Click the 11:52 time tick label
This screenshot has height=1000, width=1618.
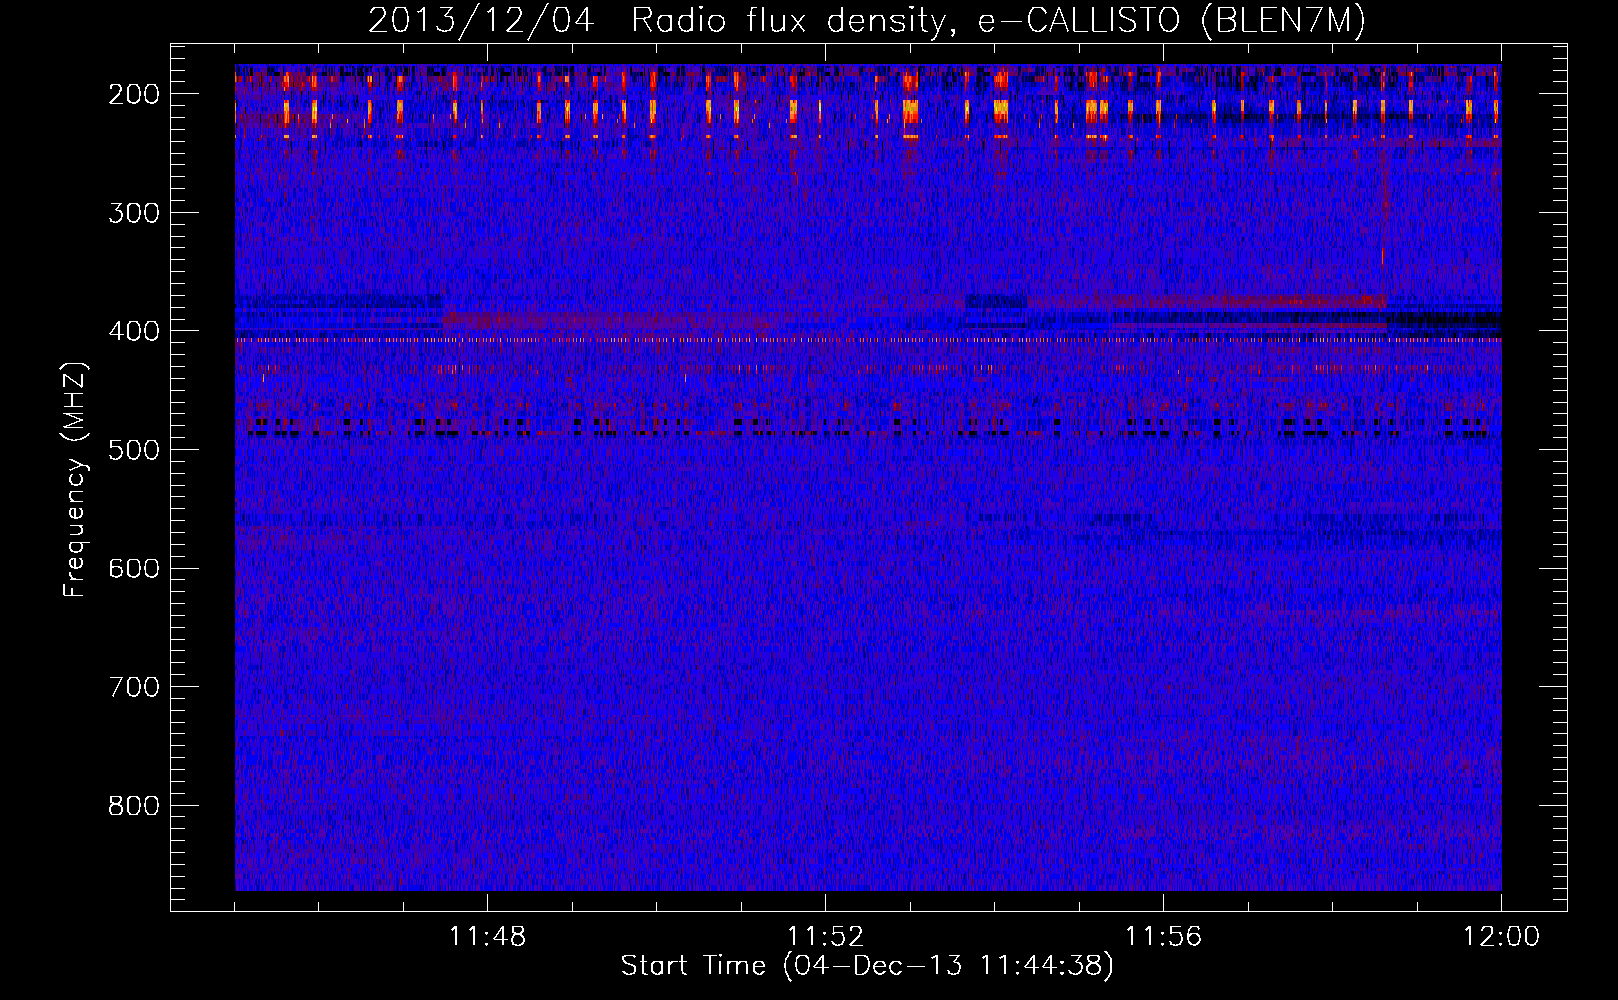825,937
